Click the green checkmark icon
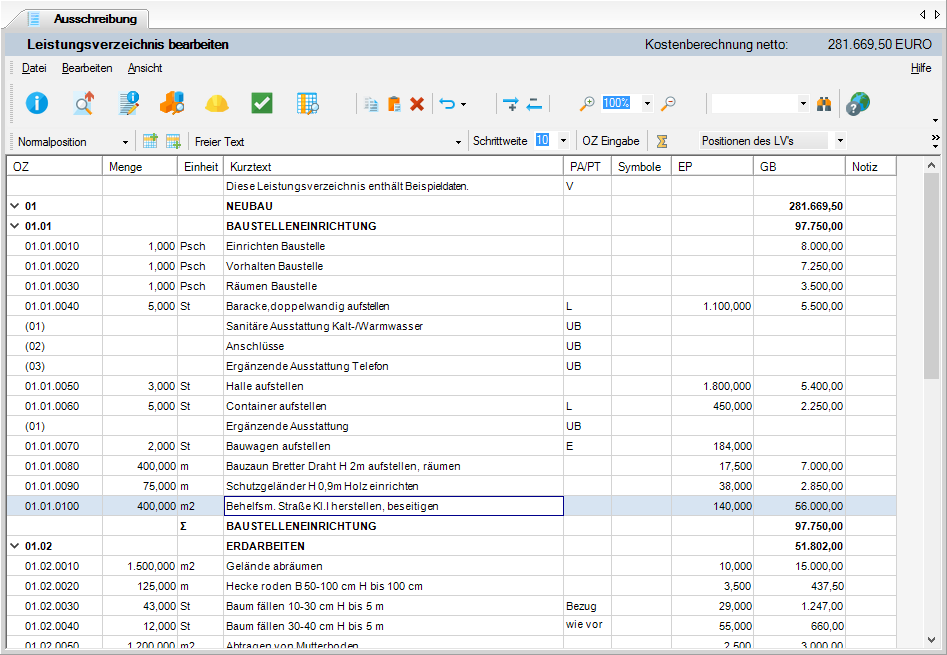This screenshot has height=655, width=947. click(262, 103)
